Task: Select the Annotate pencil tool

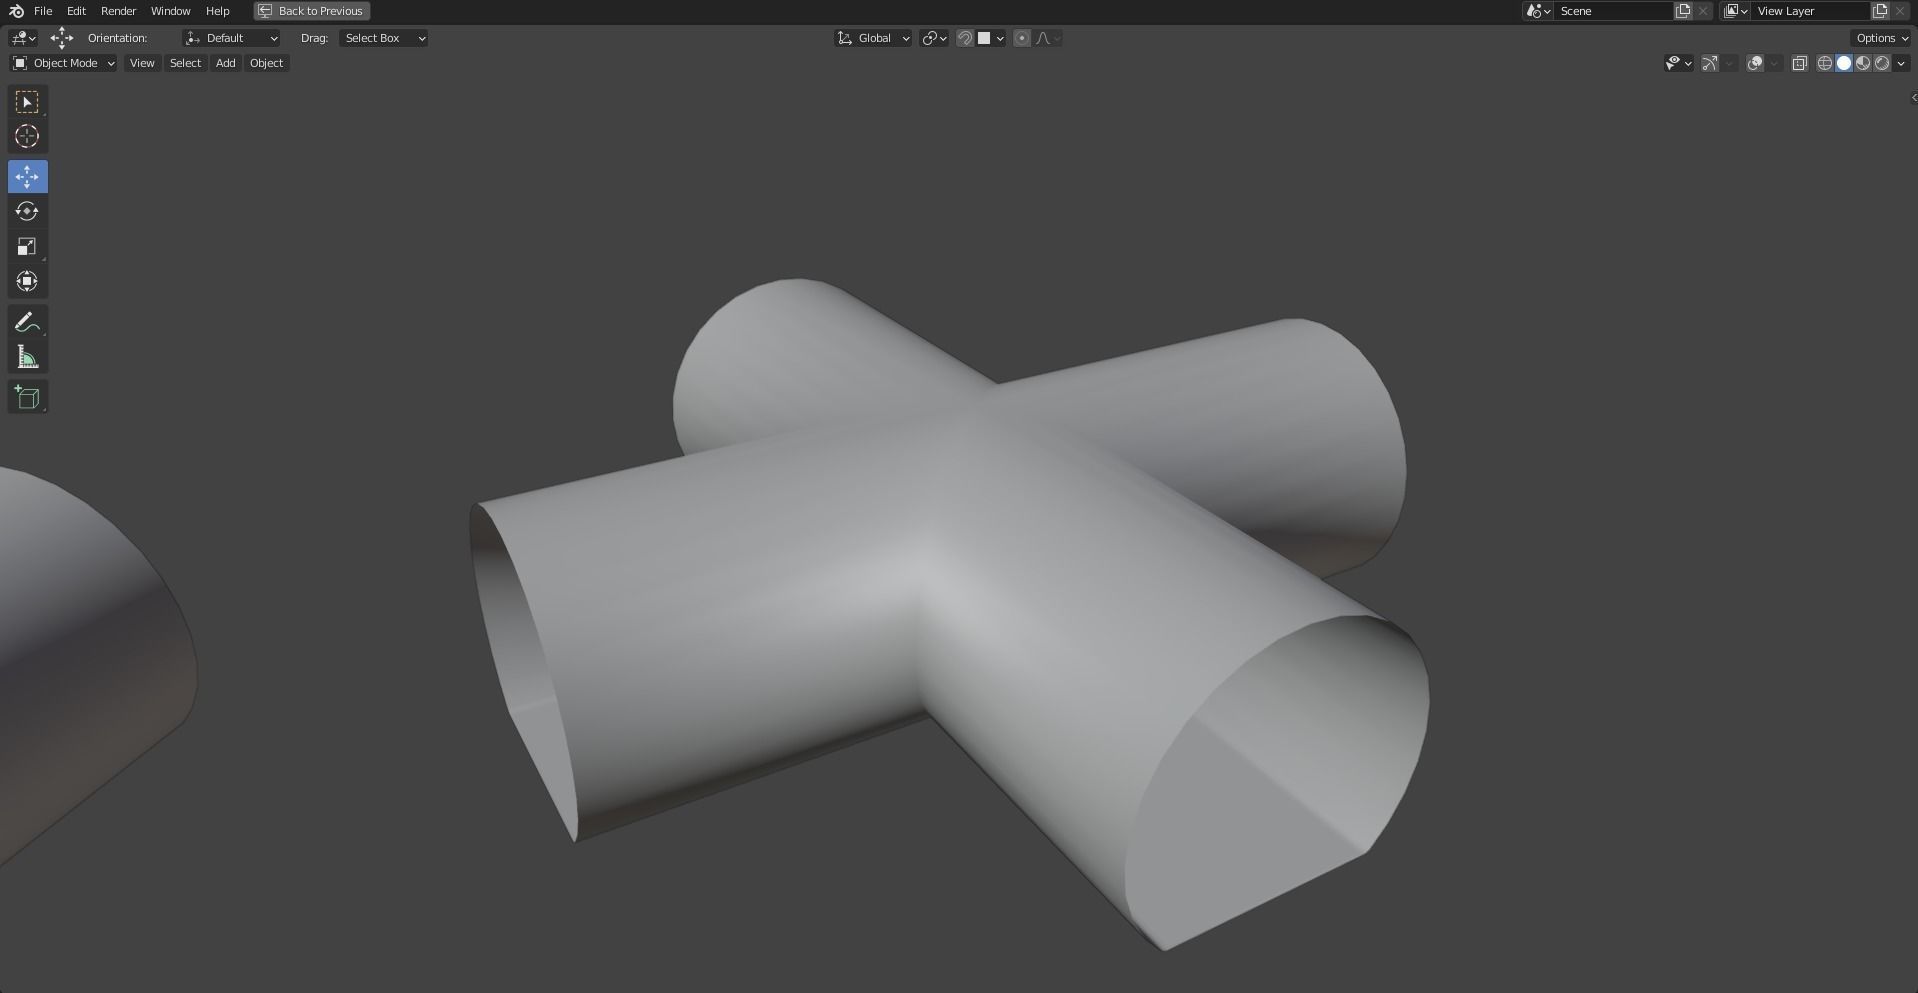Action: pos(27,322)
